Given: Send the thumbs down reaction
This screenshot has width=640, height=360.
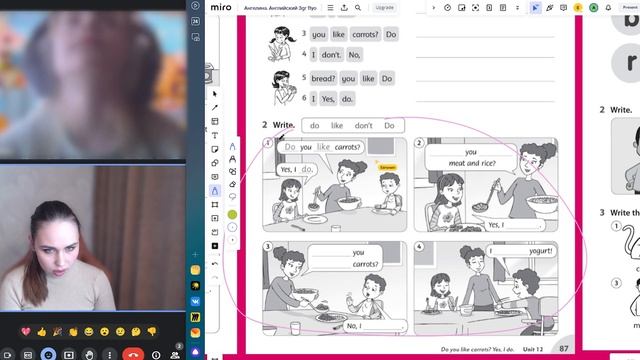Looking at the screenshot, I should (152, 331).
